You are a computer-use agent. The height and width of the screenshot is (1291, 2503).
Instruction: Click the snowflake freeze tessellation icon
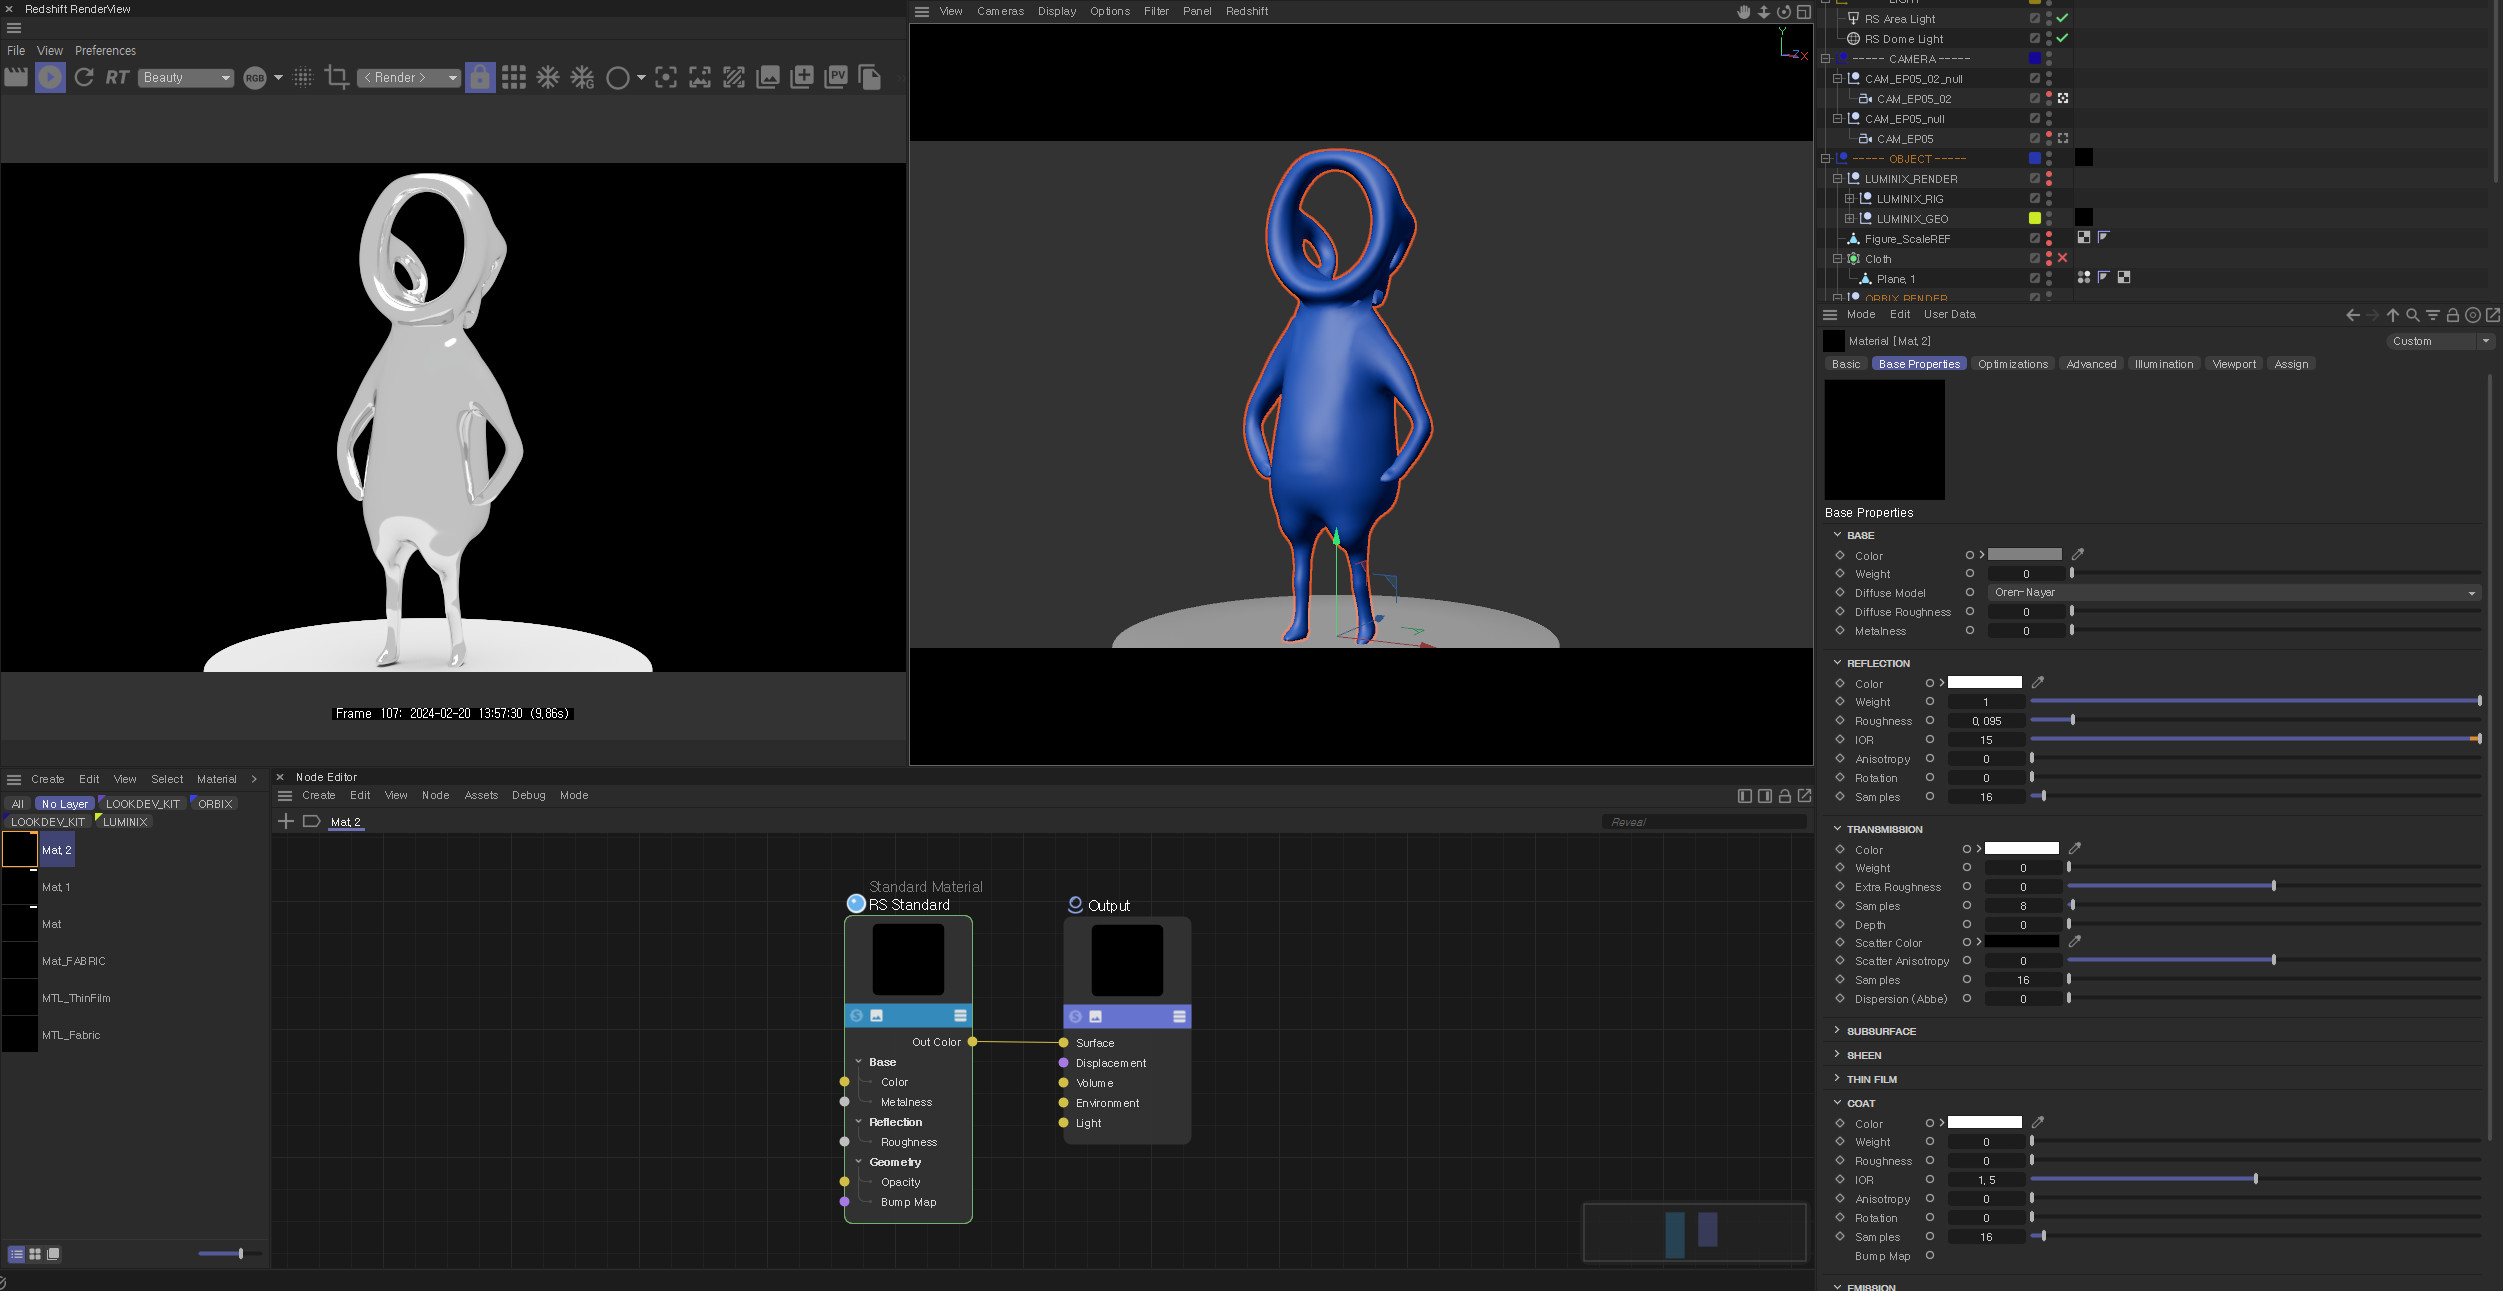click(x=548, y=77)
